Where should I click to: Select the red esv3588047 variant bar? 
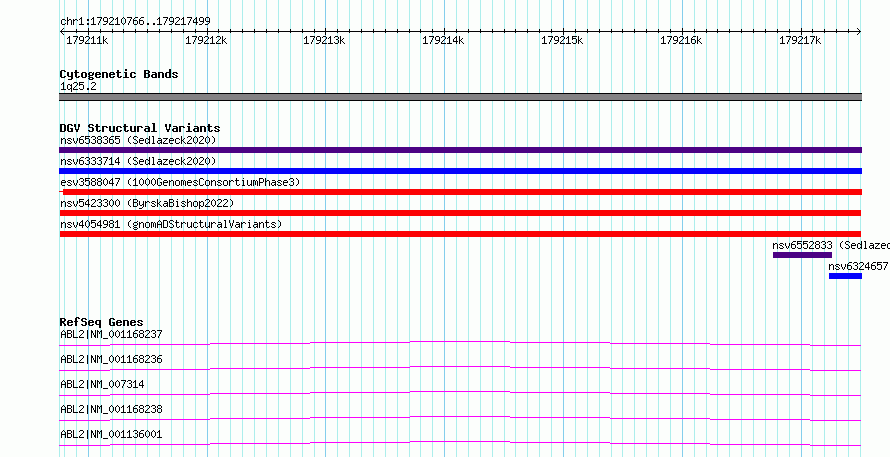(x=460, y=192)
